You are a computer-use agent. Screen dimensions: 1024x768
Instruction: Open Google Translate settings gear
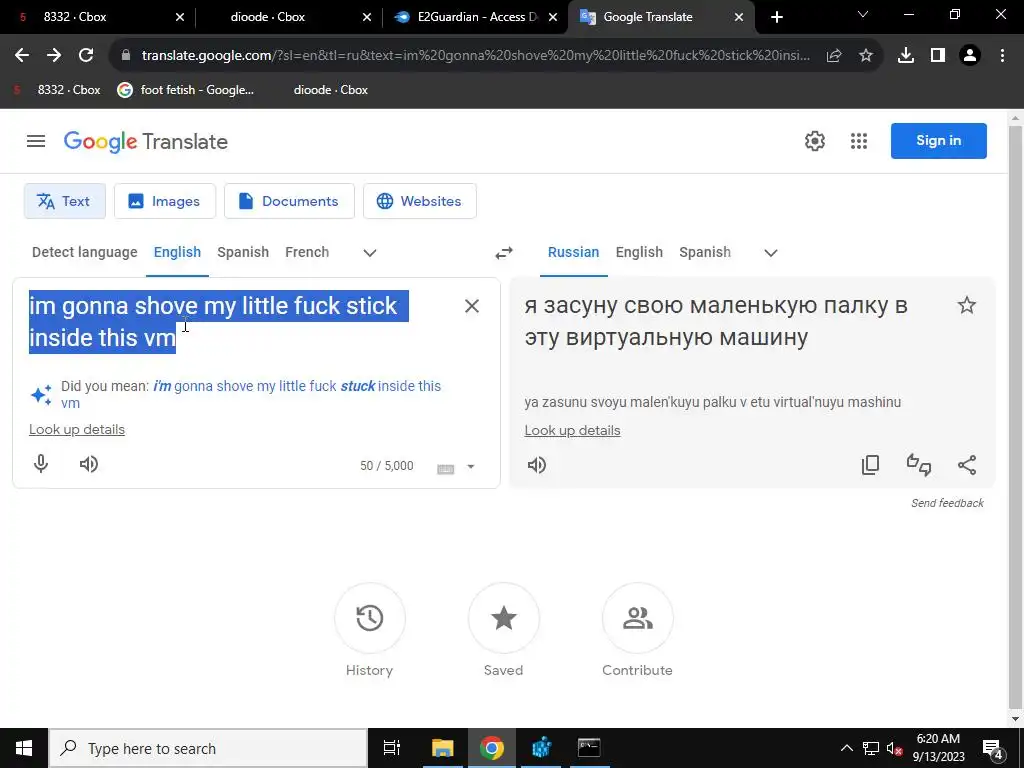(x=814, y=141)
